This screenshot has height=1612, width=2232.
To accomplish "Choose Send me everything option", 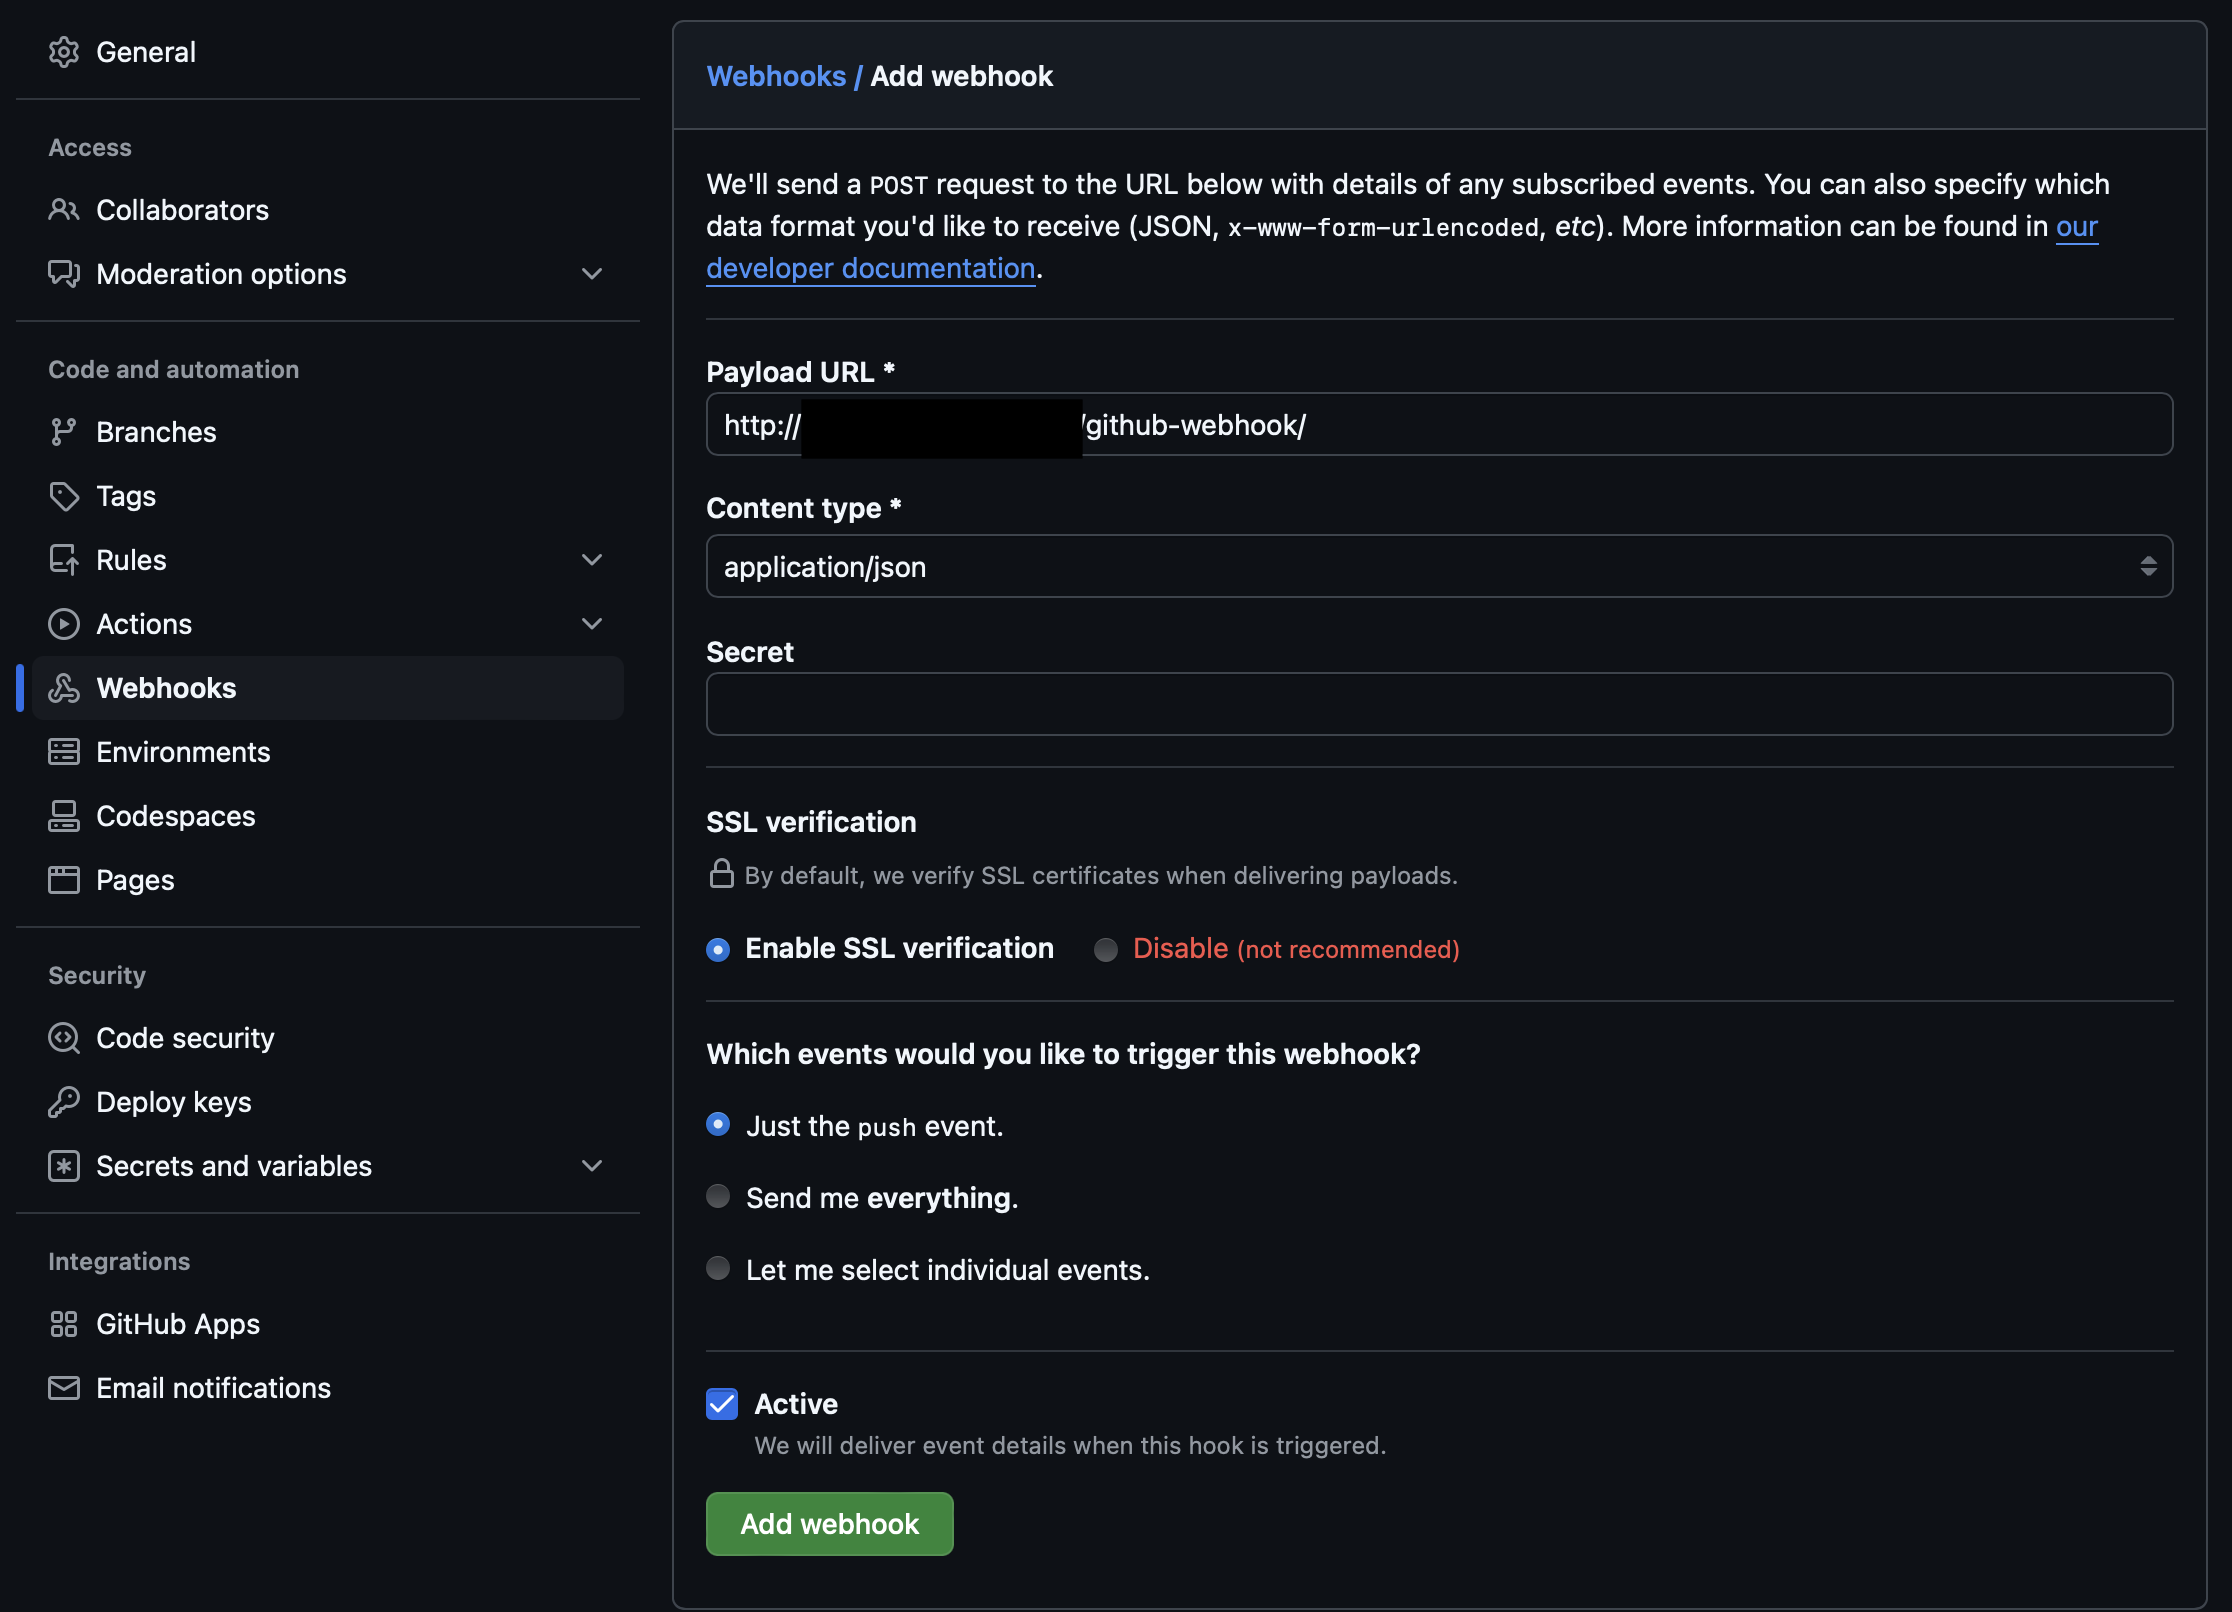I will 718,1197.
